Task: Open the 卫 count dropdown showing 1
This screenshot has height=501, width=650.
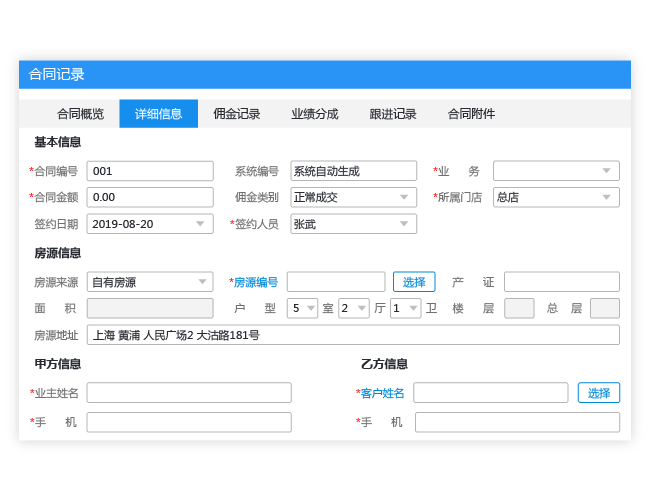Action: pyautogui.click(x=405, y=308)
